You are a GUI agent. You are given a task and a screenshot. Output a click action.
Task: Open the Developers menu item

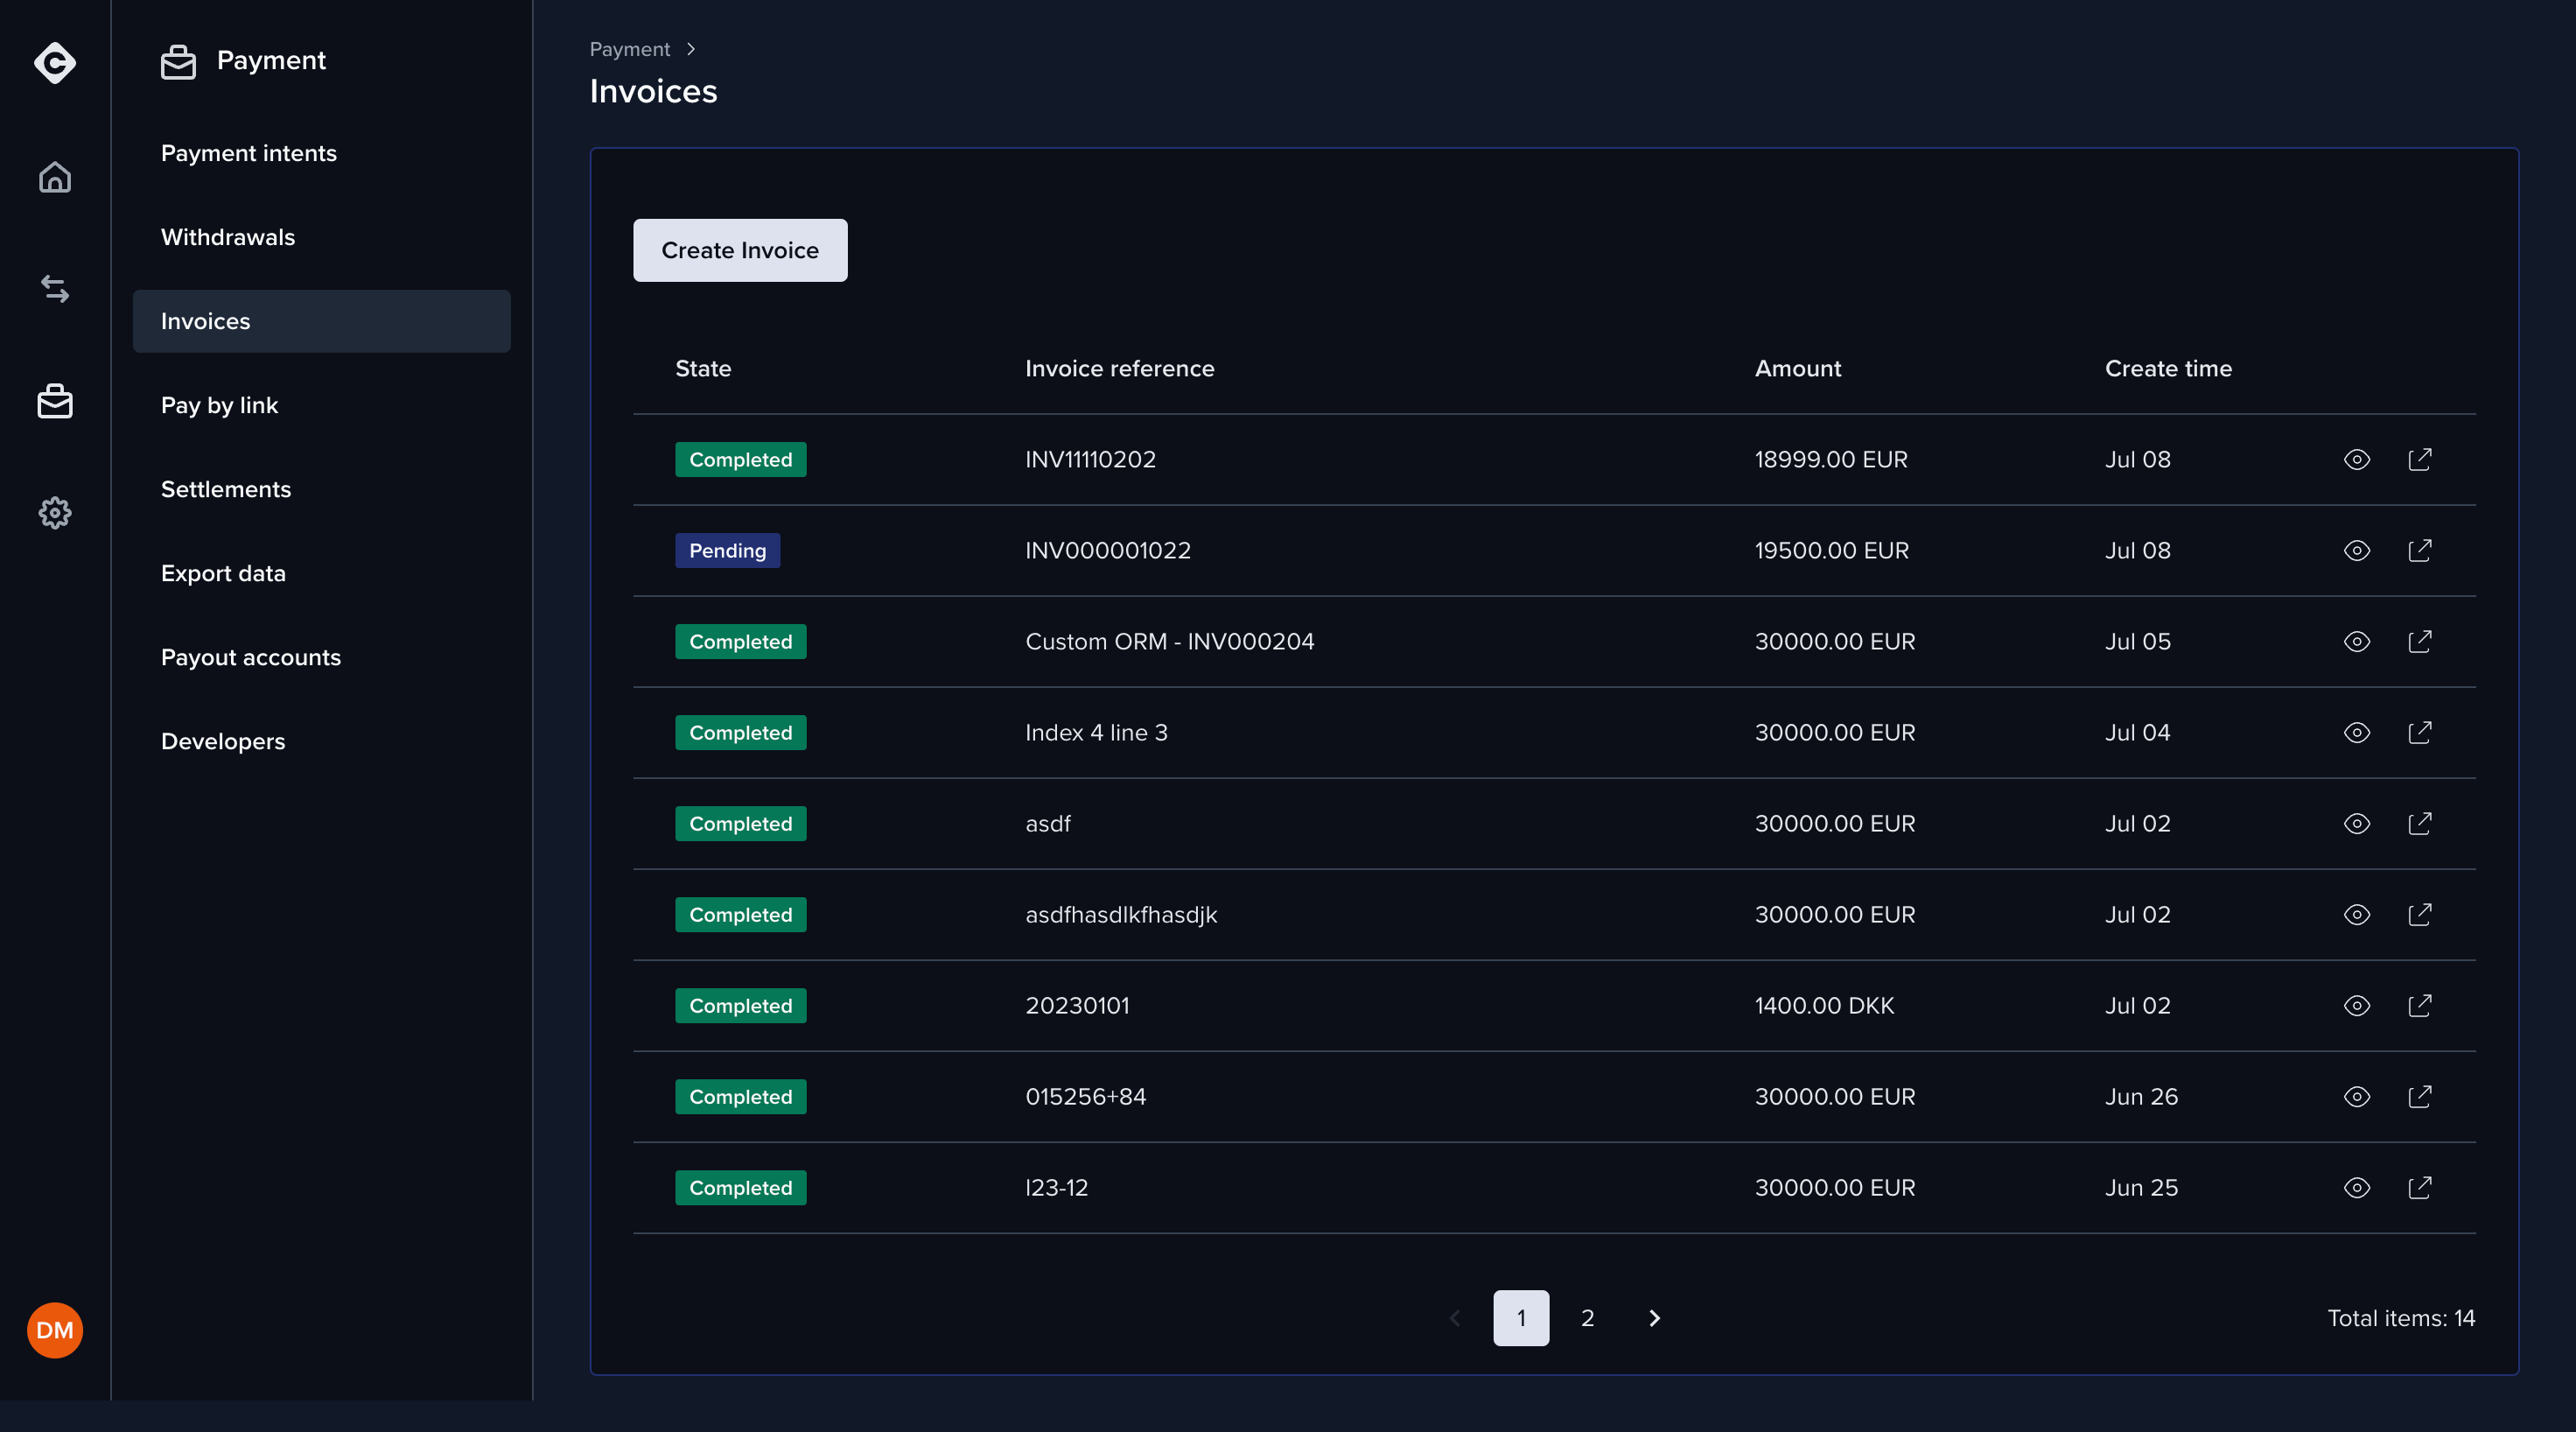[x=222, y=741]
